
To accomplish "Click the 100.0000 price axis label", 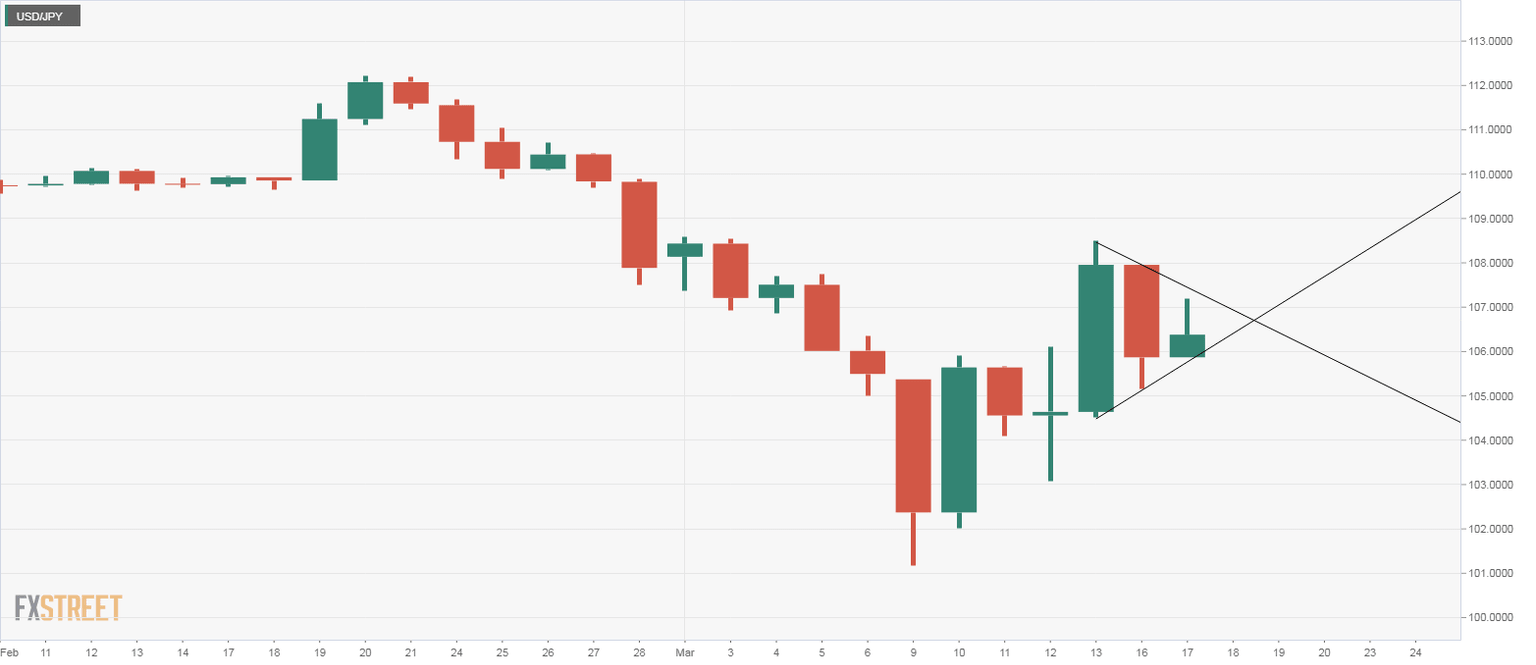I will tap(1488, 618).
